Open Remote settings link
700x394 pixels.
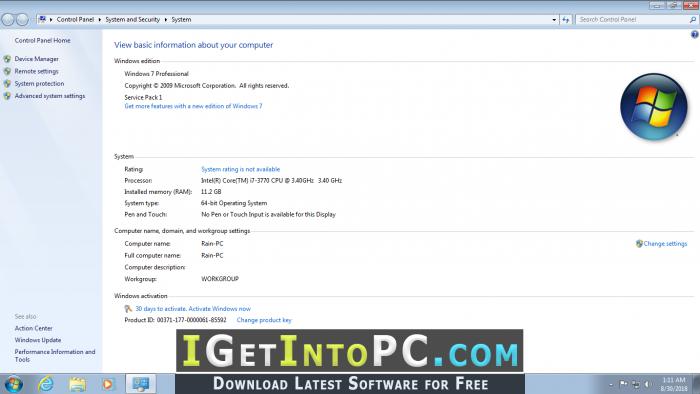click(36, 71)
